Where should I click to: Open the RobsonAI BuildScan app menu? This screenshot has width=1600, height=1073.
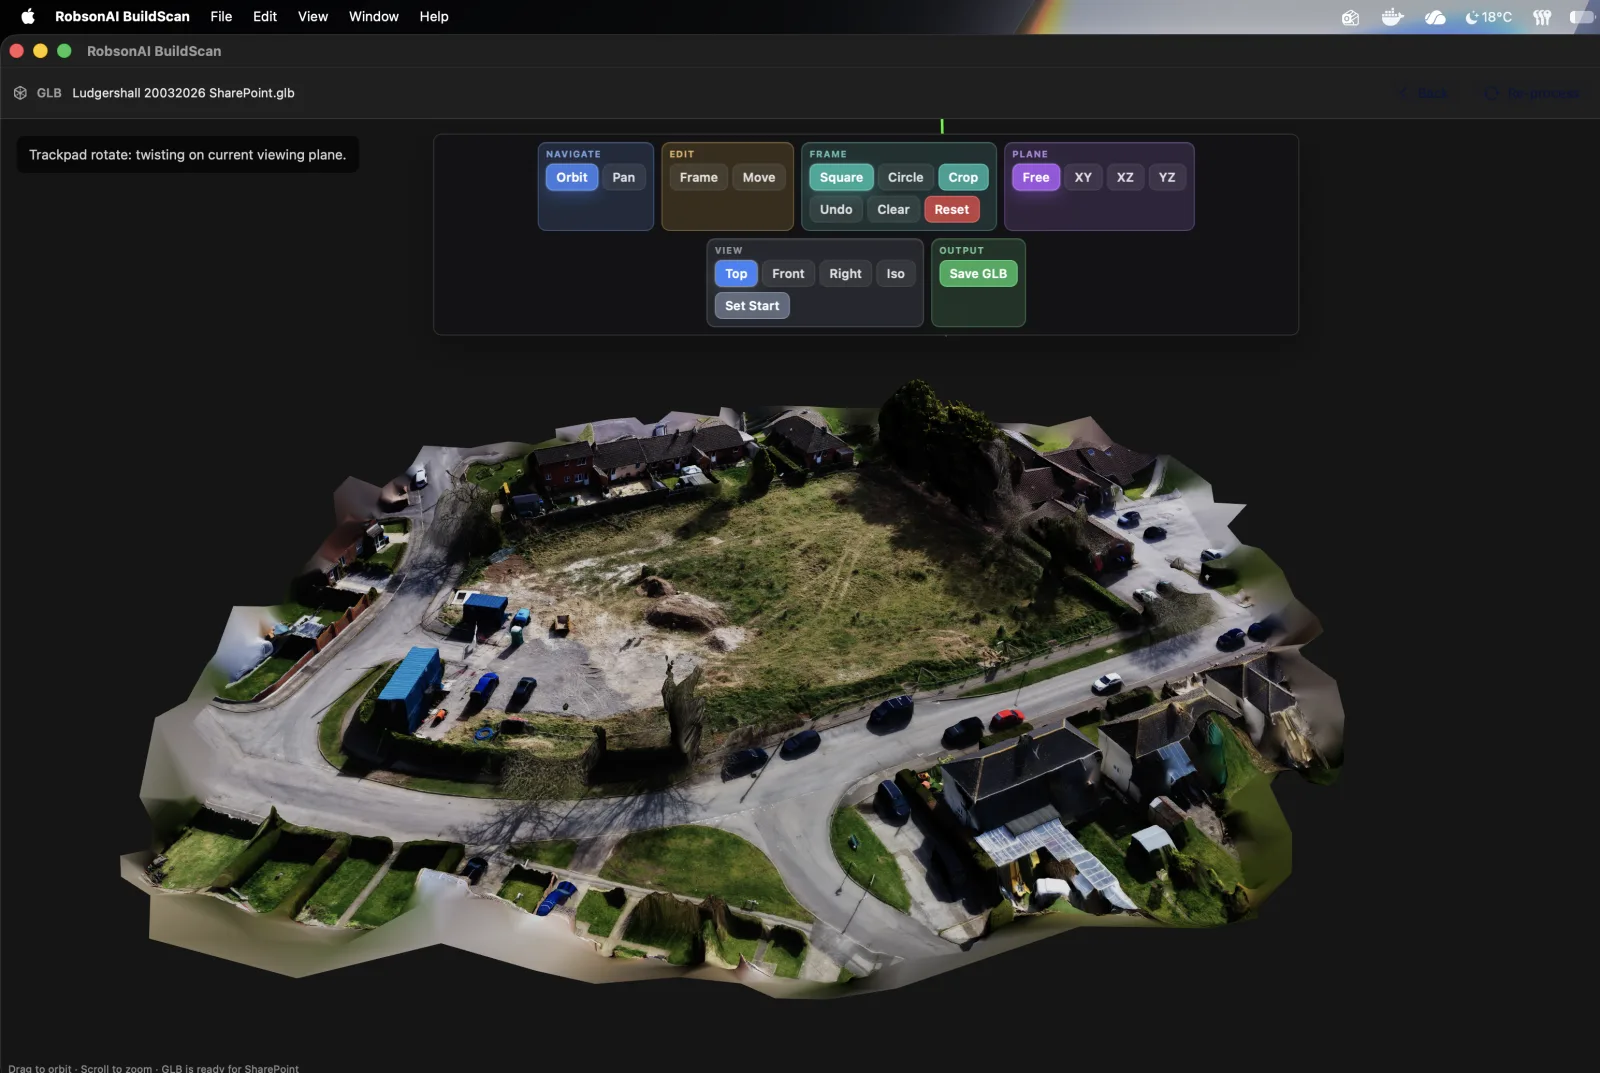tap(122, 16)
